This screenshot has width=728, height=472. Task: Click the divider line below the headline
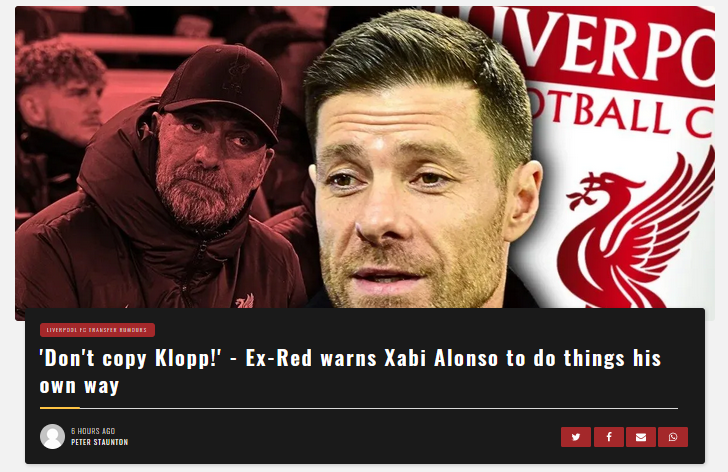pyautogui.click(x=359, y=408)
